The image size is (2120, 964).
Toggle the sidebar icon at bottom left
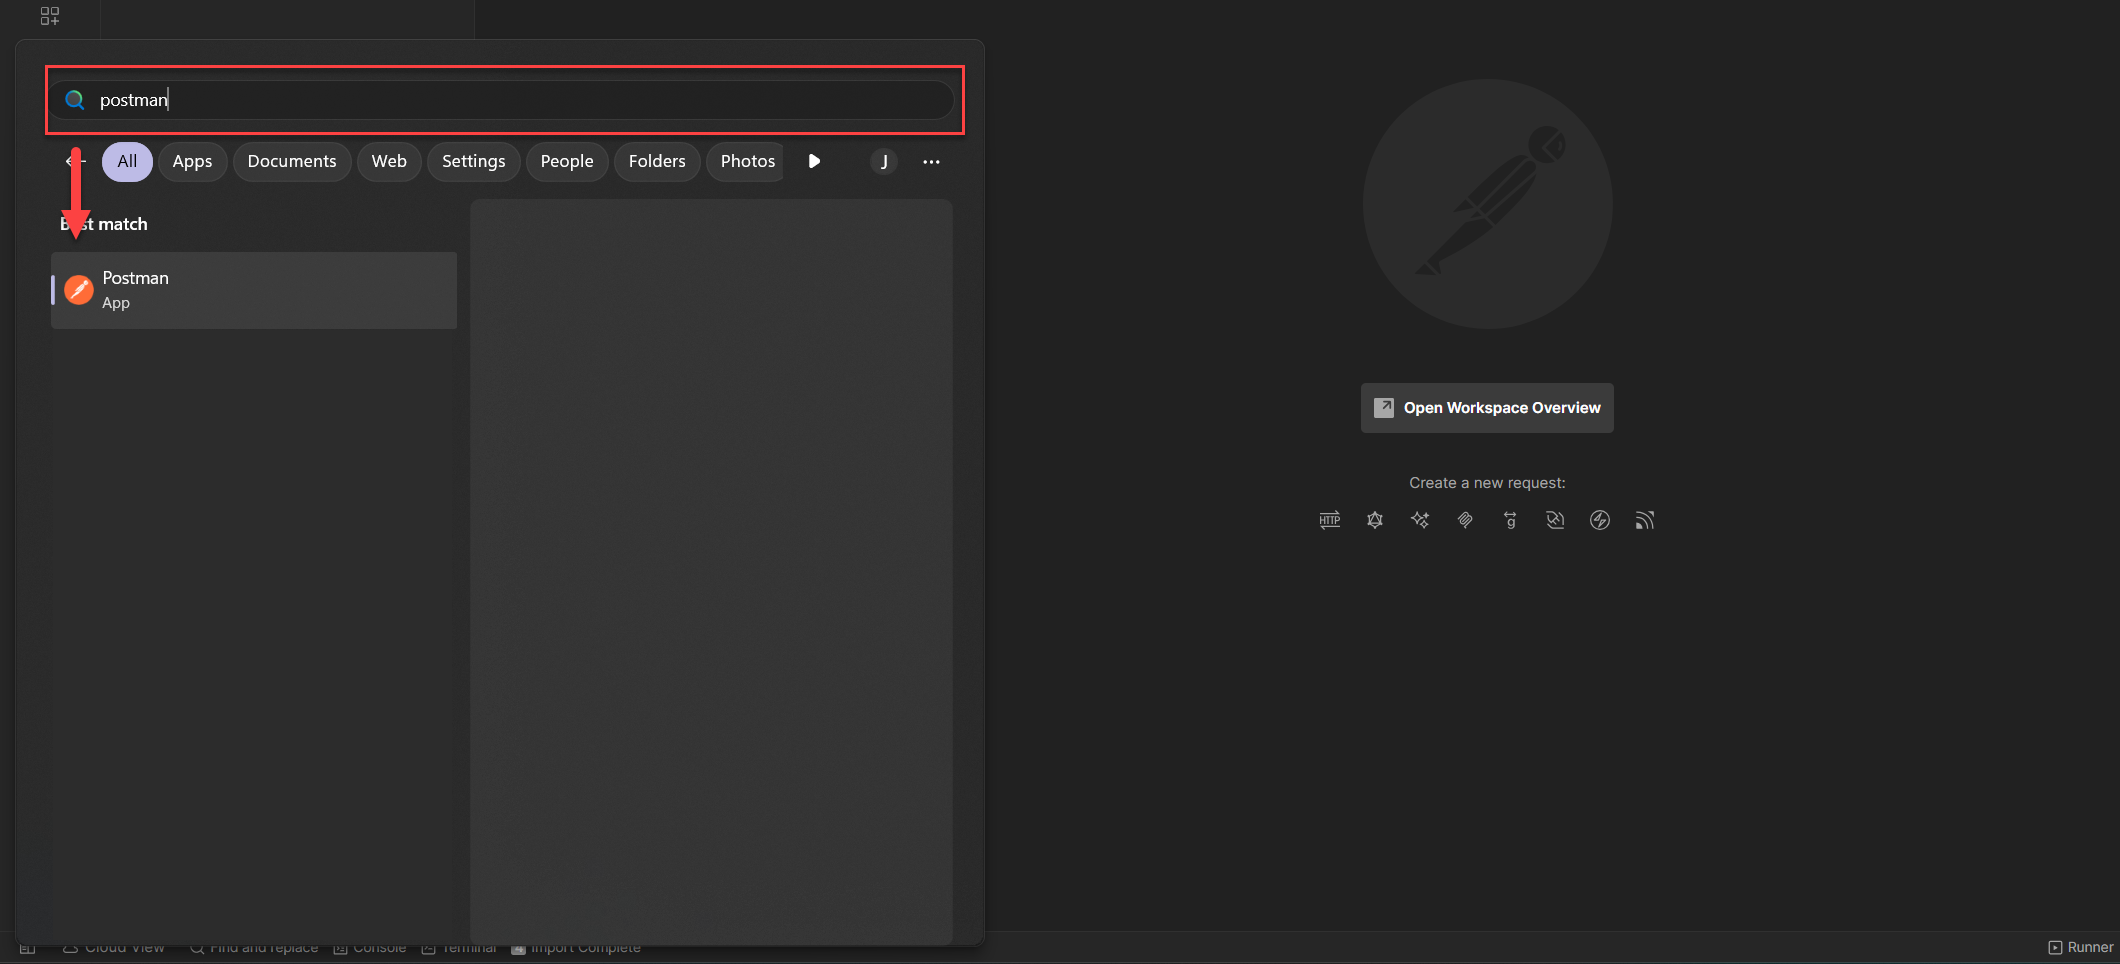pyautogui.click(x=27, y=948)
